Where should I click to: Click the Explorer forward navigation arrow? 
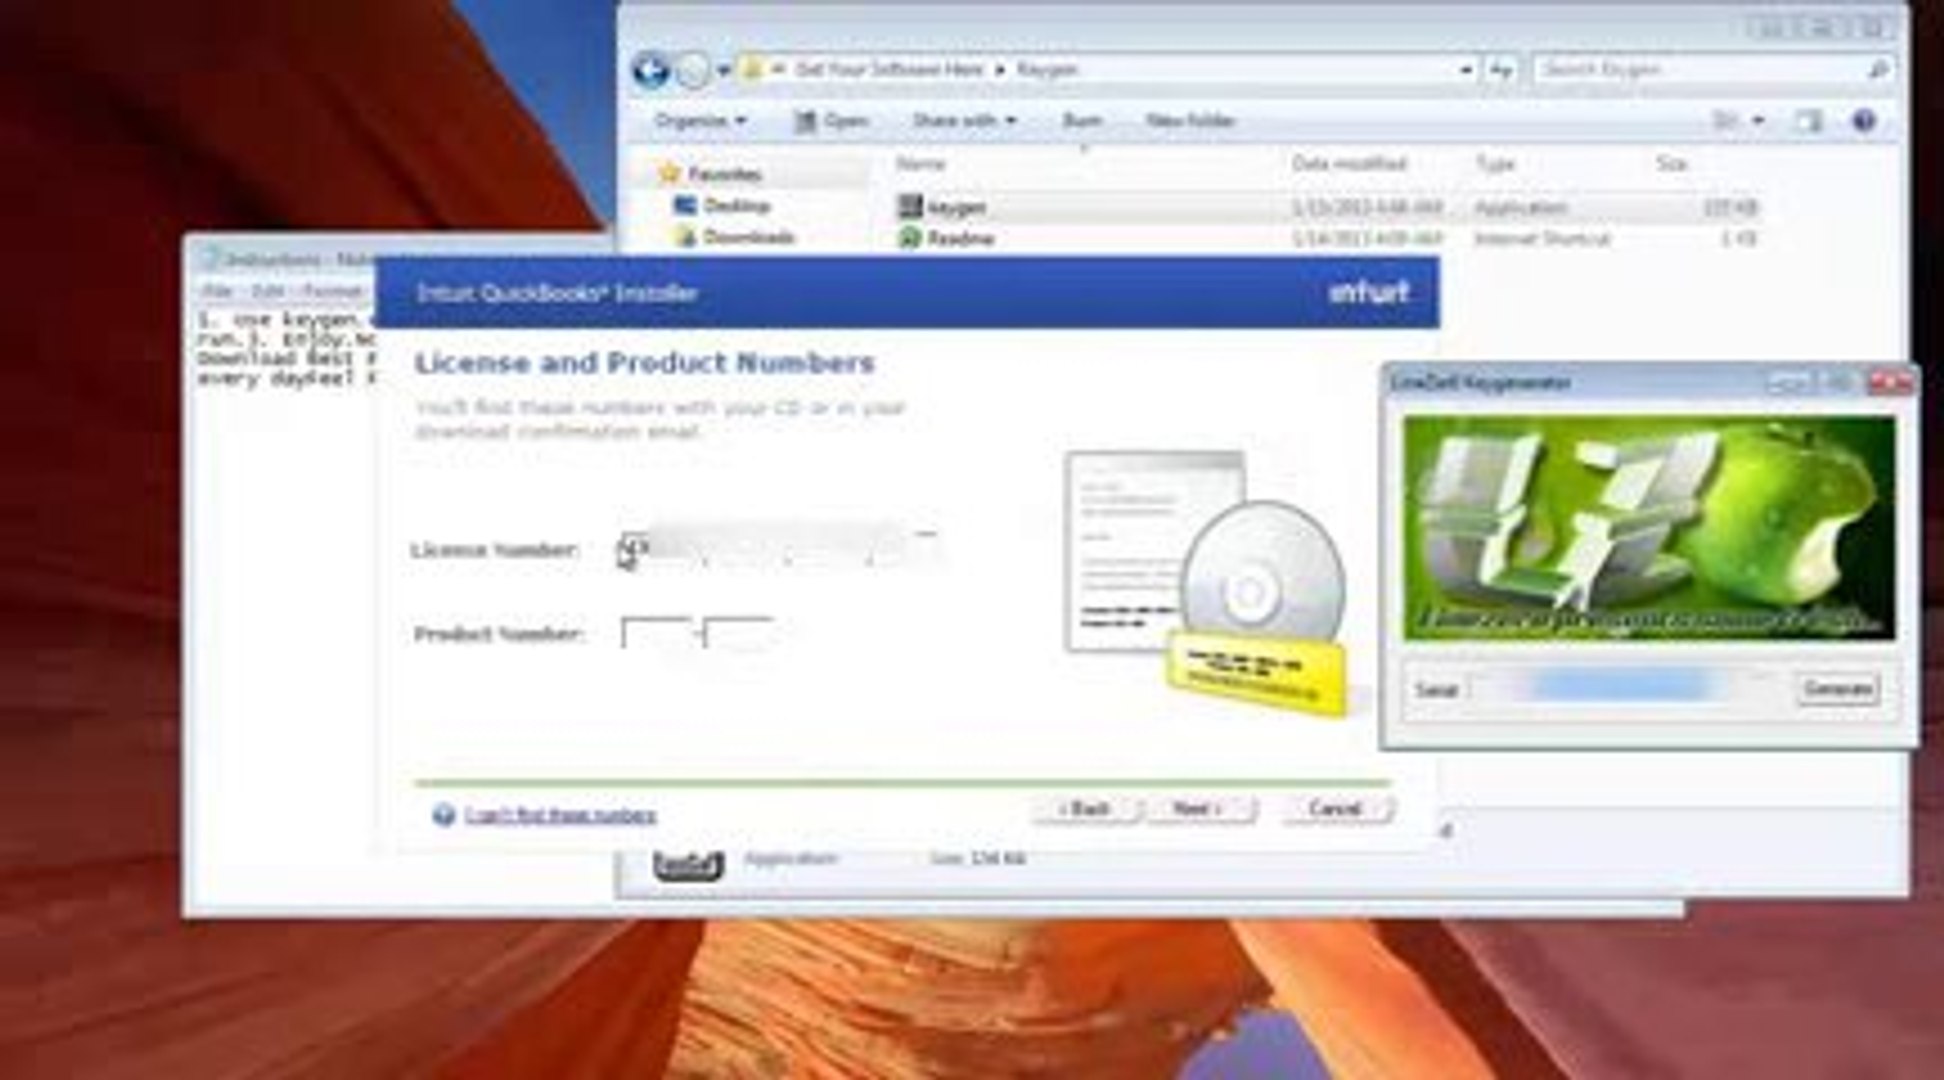pyautogui.click(x=692, y=70)
